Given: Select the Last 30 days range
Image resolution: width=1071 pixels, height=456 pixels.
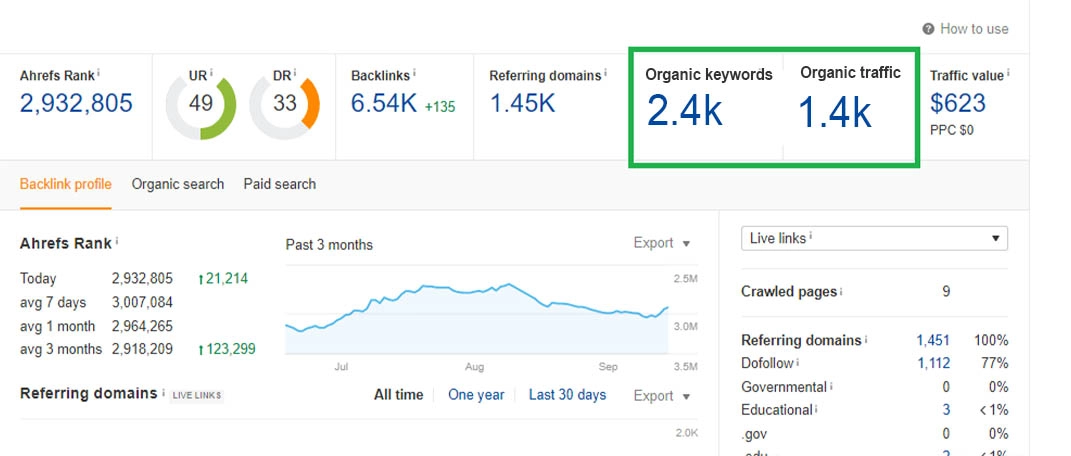Looking at the screenshot, I should [567, 395].
